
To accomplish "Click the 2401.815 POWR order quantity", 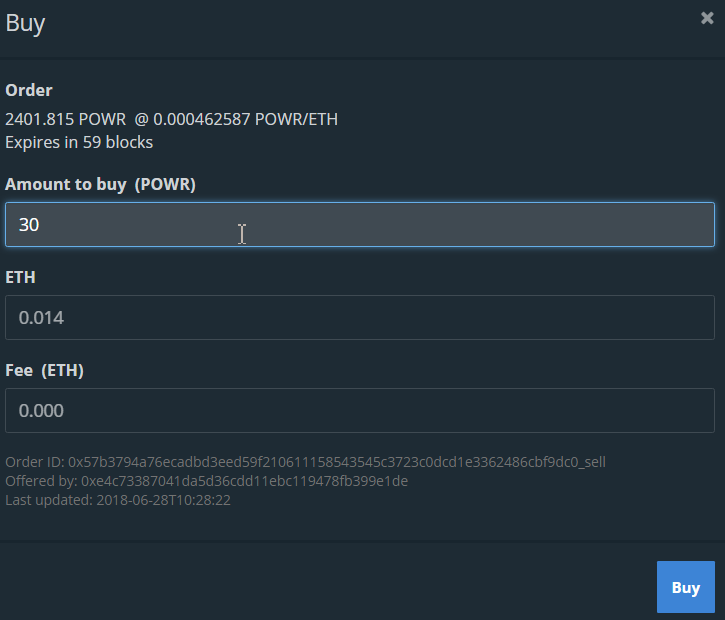I will point(65,120).
